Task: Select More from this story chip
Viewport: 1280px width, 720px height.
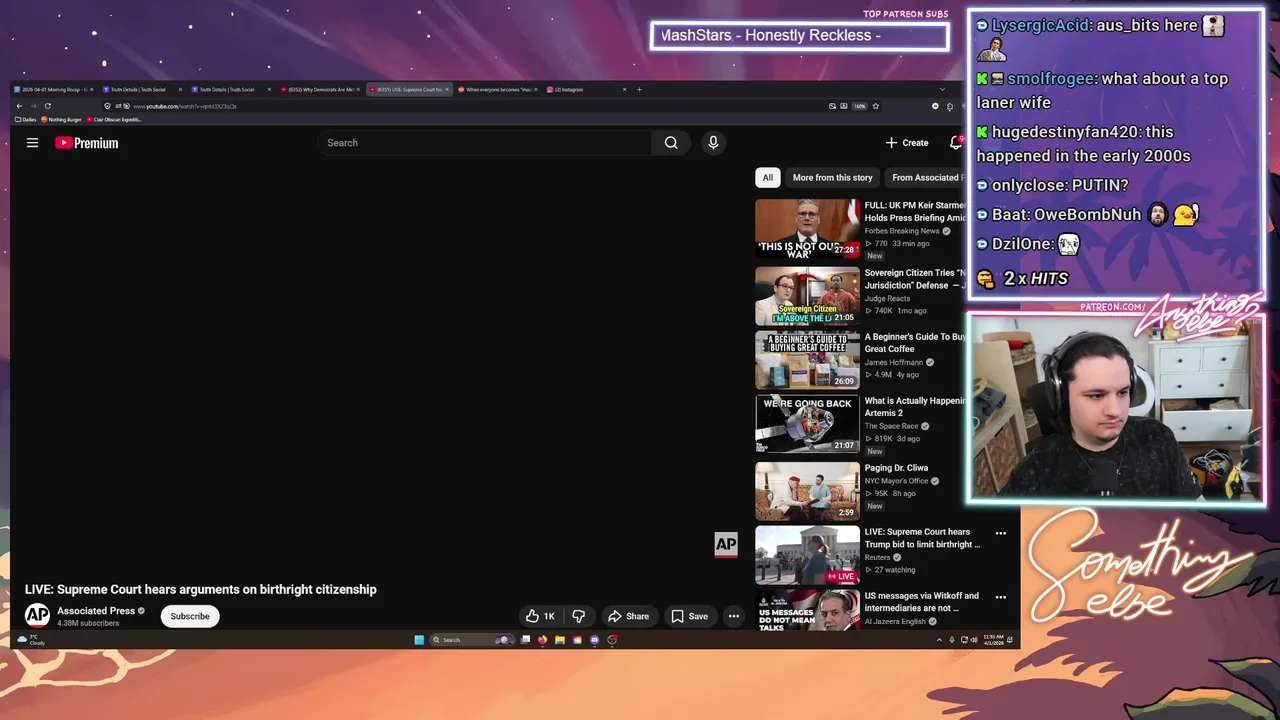Action: [x=832, y=178]
